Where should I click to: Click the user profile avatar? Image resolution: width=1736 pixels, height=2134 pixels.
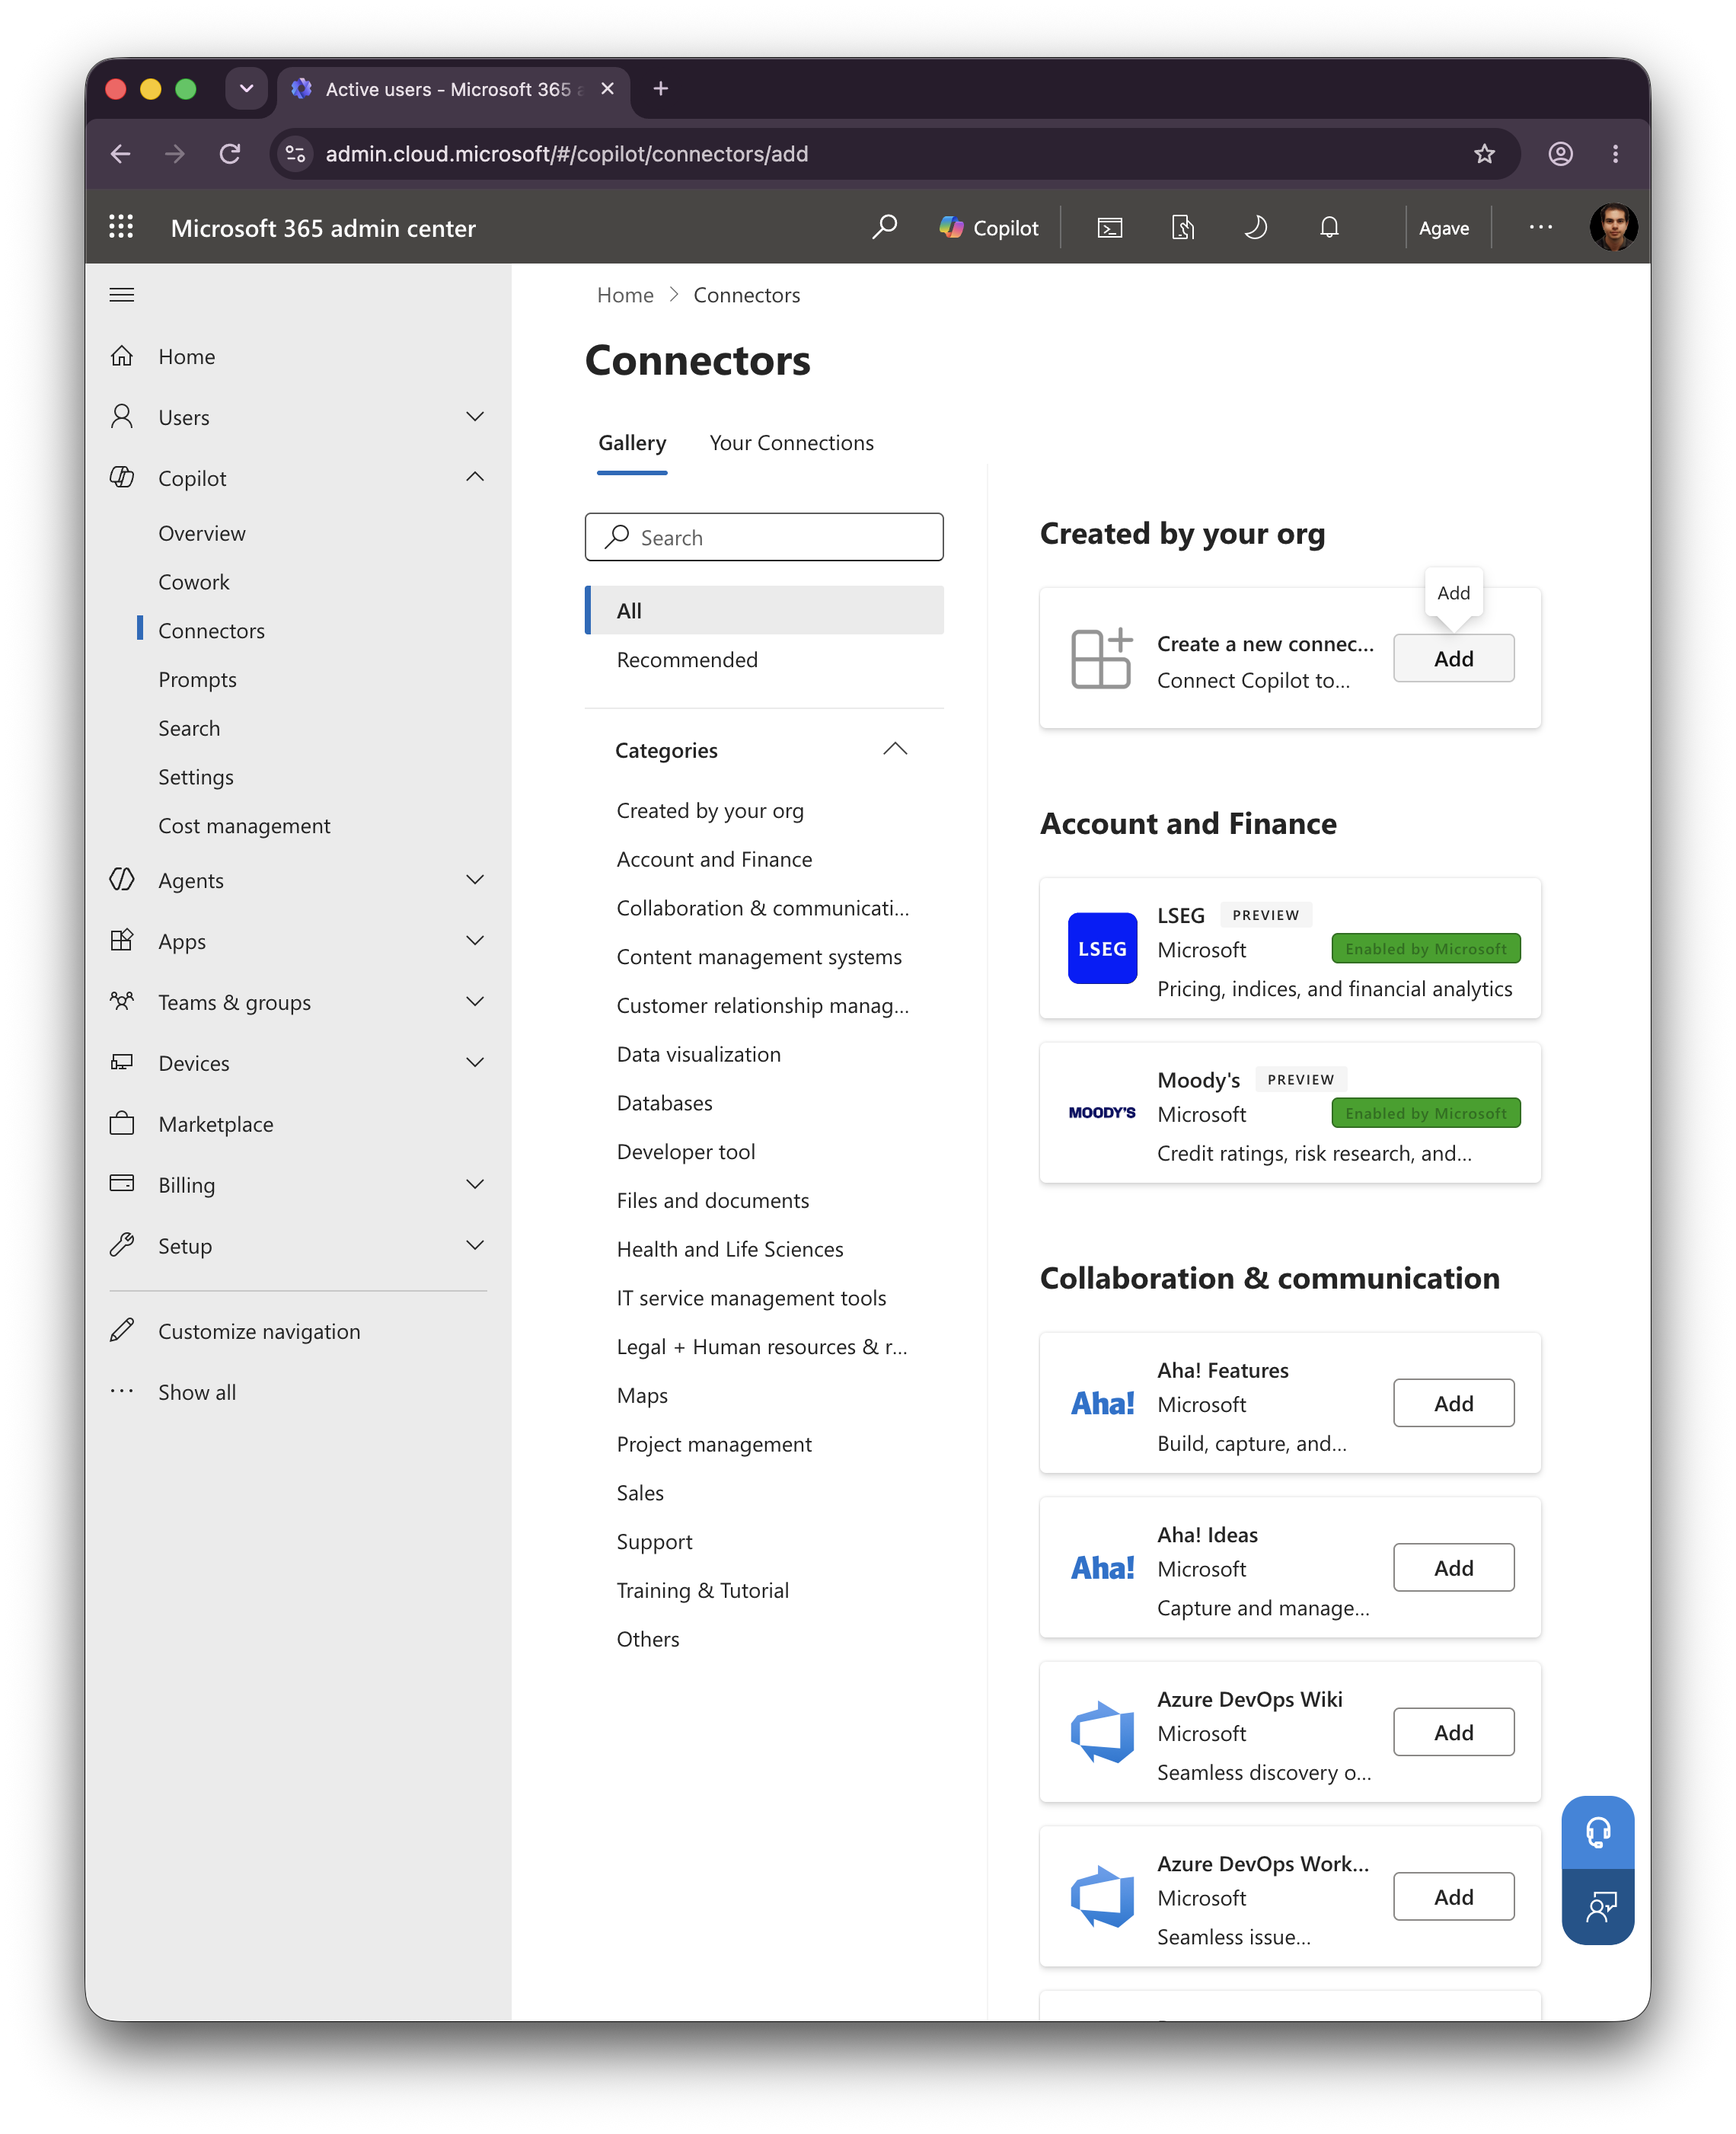tap(1612, 227)
